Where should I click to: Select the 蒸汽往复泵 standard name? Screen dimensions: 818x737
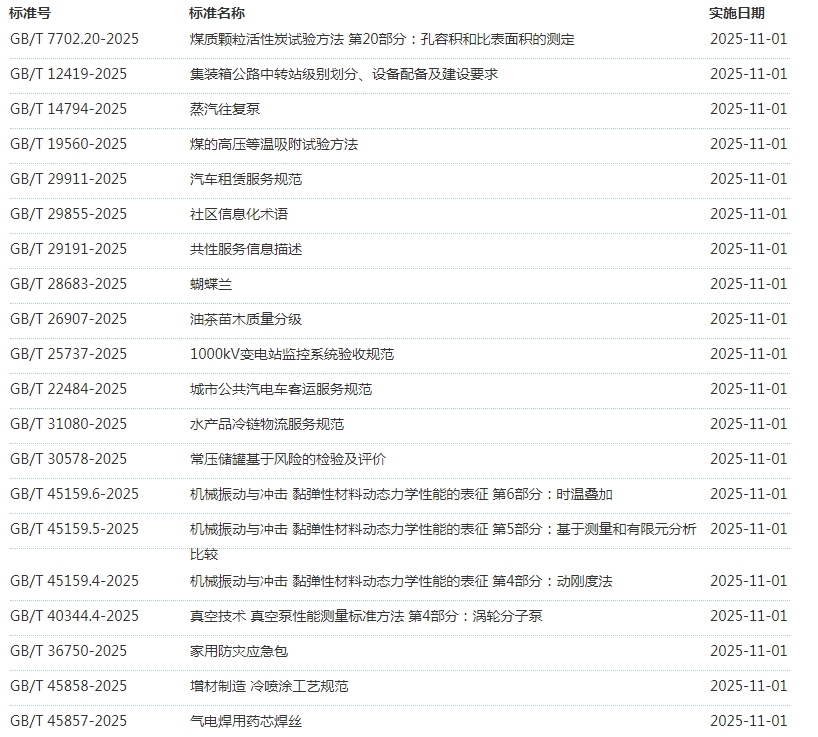coord(224,109)
